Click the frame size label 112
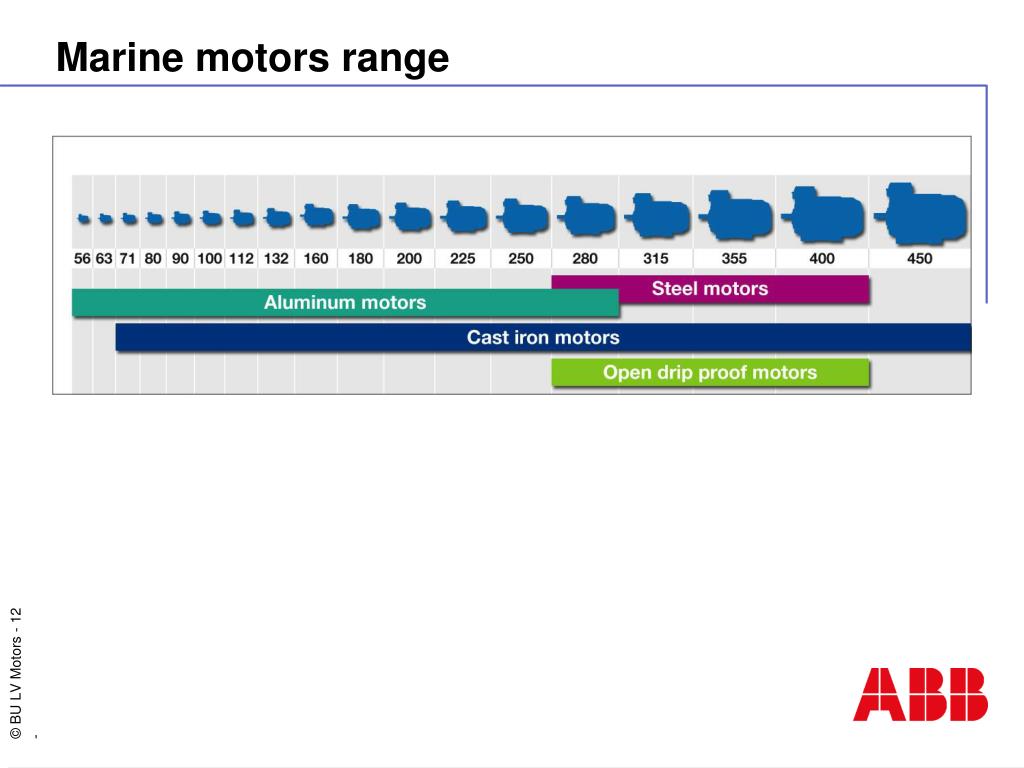 tap(241, 259)
